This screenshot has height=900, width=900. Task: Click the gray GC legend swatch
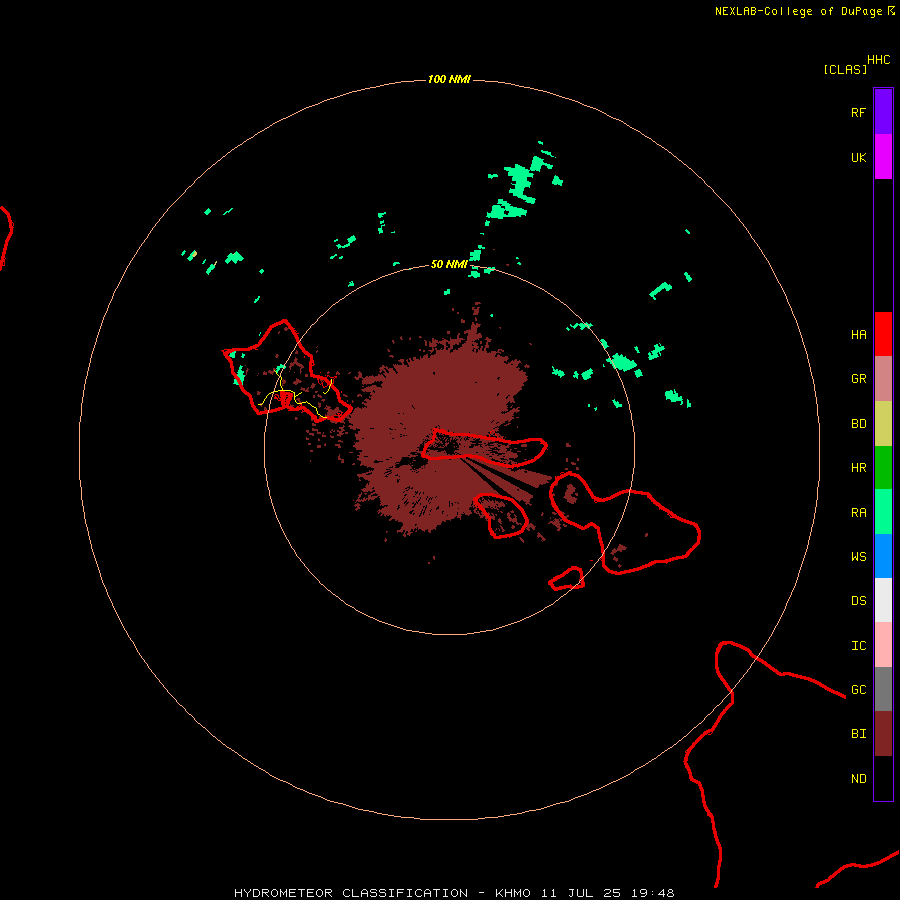pos(883,689)
